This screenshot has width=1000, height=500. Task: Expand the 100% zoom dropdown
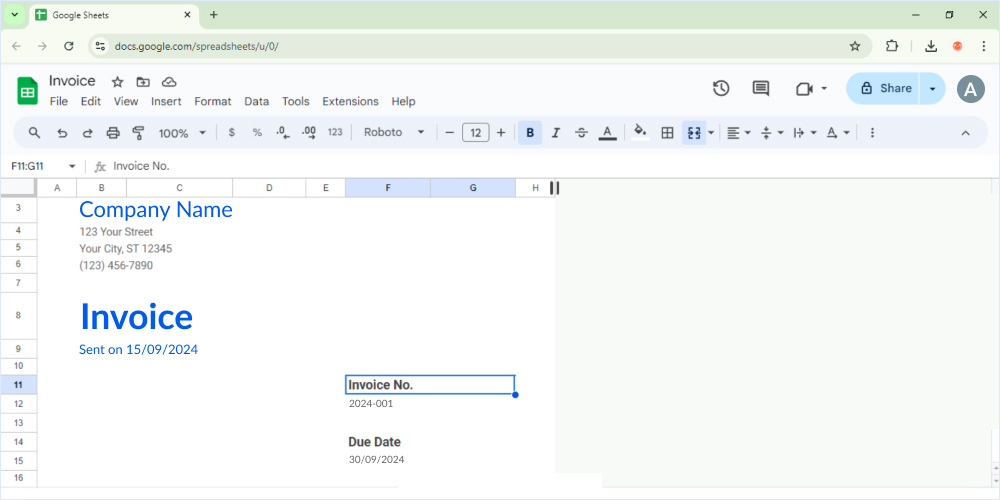(x=182, y=133)
